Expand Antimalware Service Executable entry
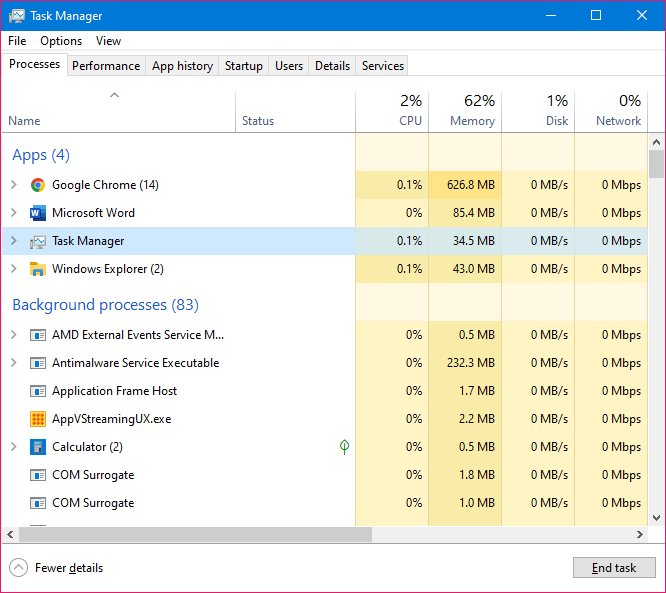The height and width of the screenshot is (593, 666). pos(14,363)
